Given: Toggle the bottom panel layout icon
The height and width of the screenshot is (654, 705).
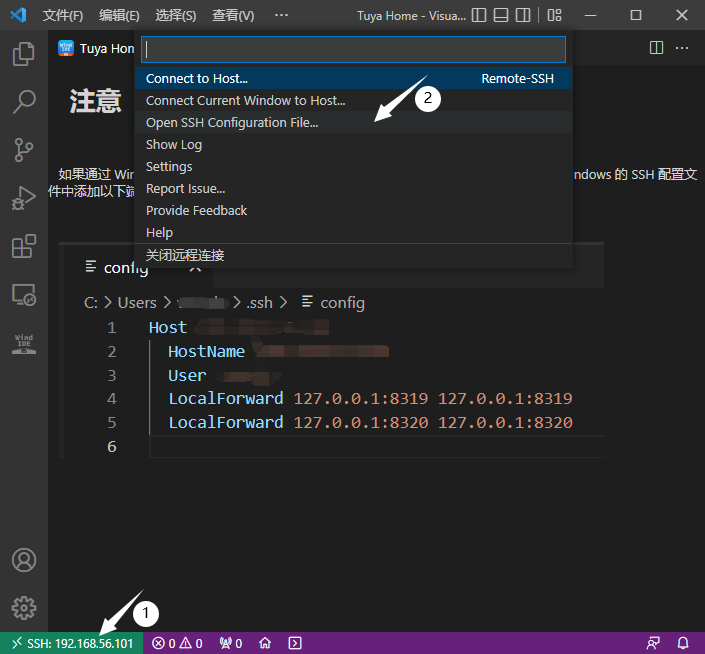Looking at the screenshot, I should point(501,15).
